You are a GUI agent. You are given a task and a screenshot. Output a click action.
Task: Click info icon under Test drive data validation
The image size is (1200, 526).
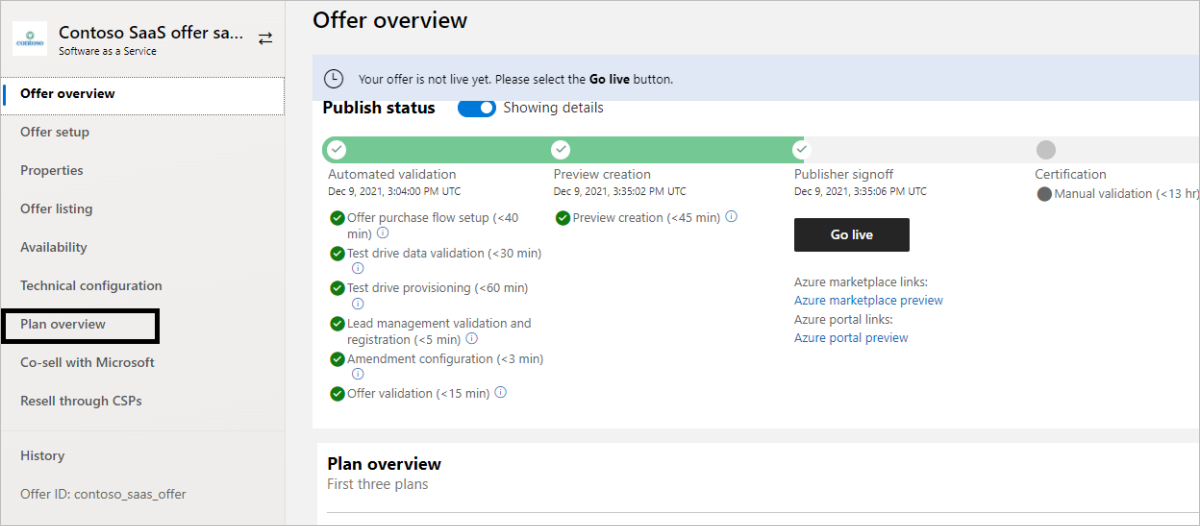(358, 268)
